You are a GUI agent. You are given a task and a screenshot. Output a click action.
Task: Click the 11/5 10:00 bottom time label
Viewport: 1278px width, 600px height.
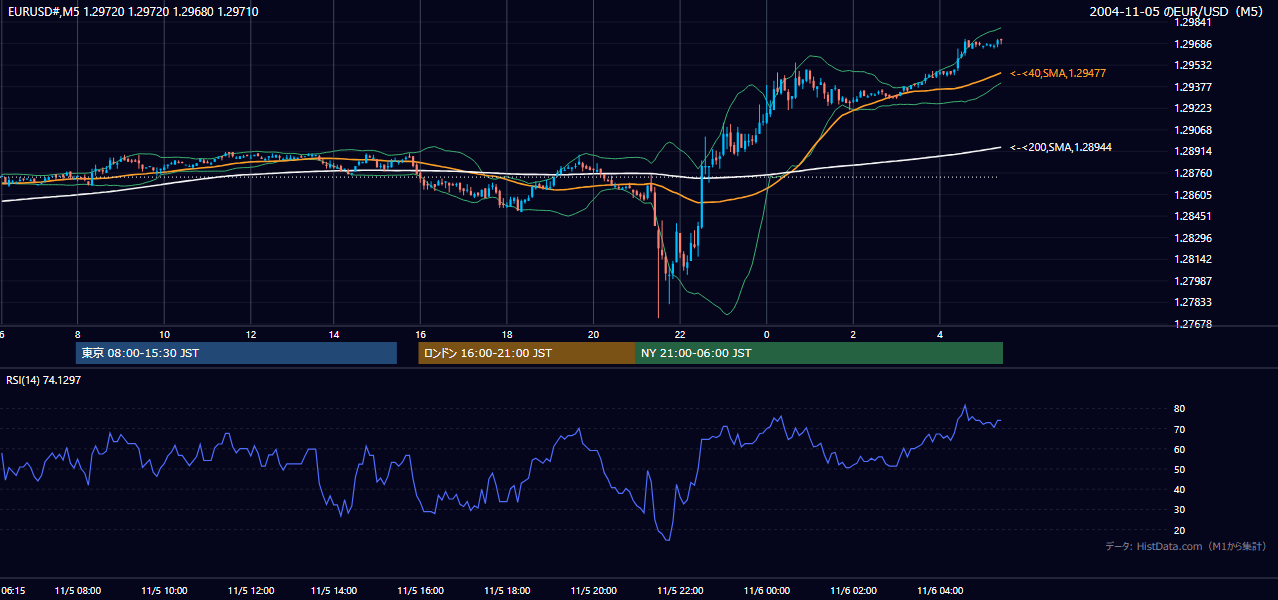(x=164, y=591)
